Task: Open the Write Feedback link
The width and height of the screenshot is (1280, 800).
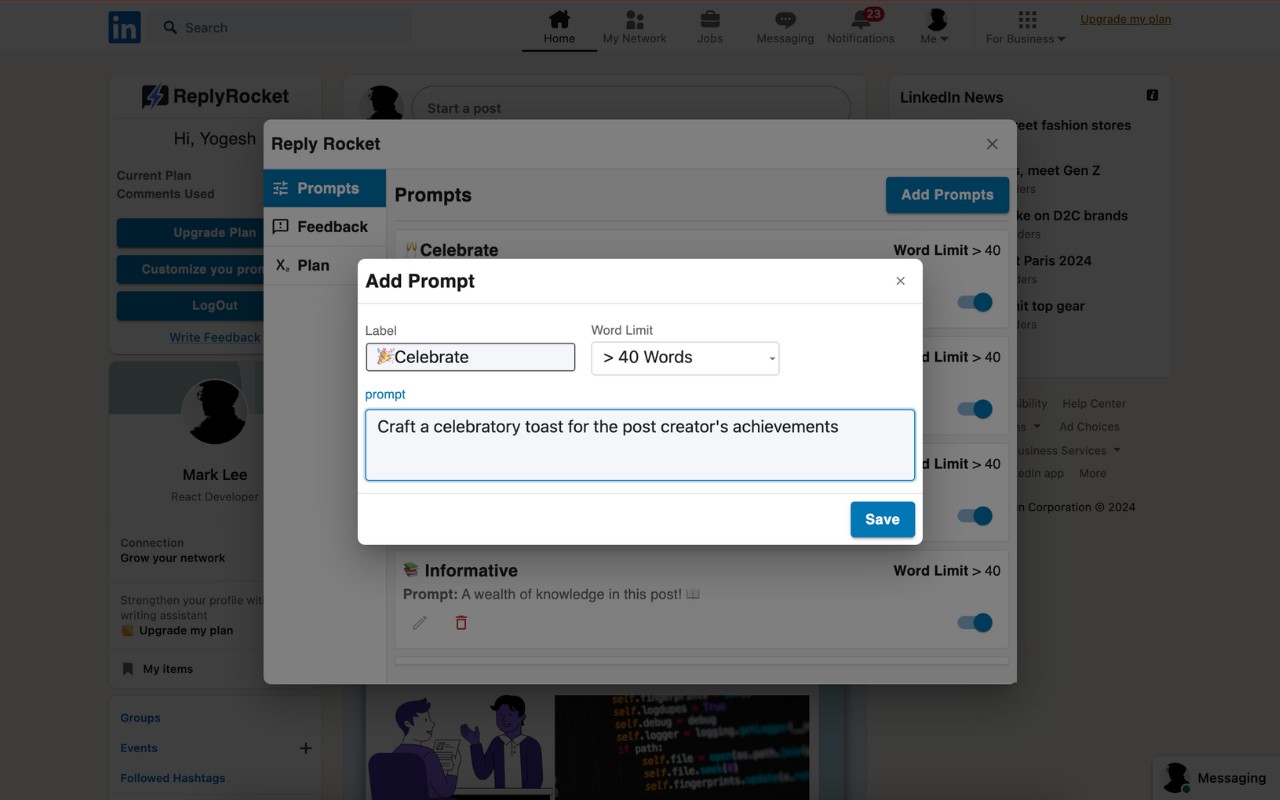Action: pyautogui.click(x=215, y=338)
